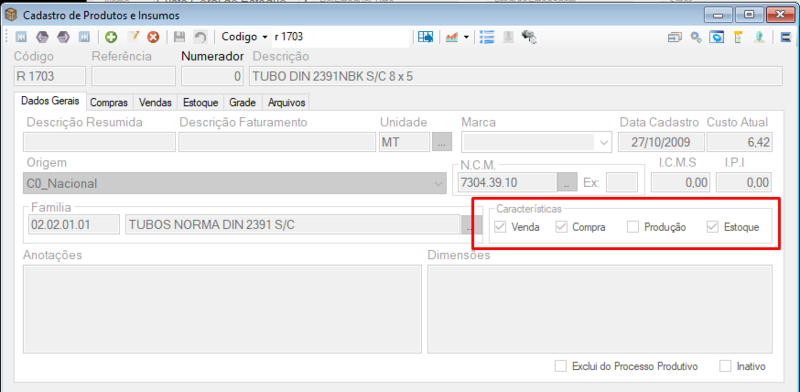Add a new product with green plus

(x=111, y=37)
